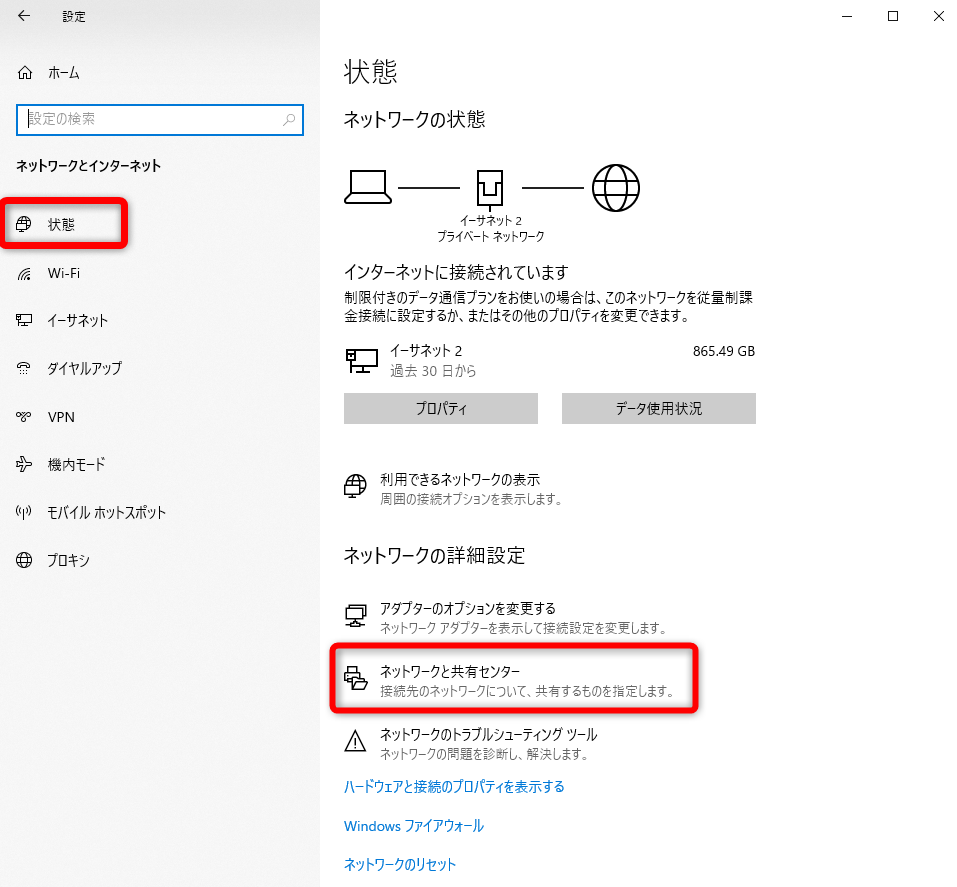Image resolution: width=957 pixels, height=887 pixels.
Task: Open ネットワークのトラブルシューティング ツール
Action: [x=489, y=734]
